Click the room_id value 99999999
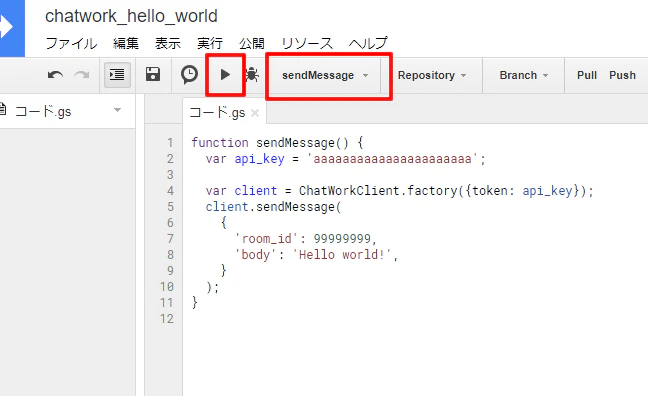 (342, 239)
